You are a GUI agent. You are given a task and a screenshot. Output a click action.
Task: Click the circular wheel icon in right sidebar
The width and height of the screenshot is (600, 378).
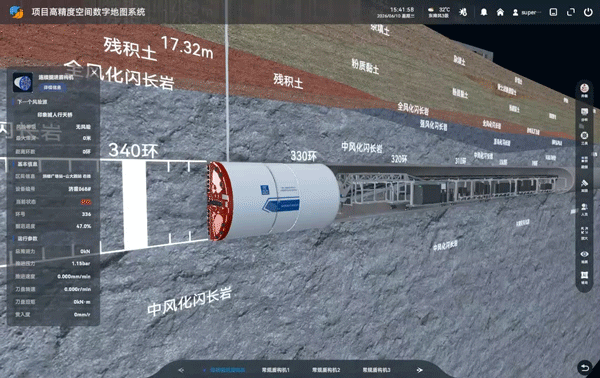(584, 137)
